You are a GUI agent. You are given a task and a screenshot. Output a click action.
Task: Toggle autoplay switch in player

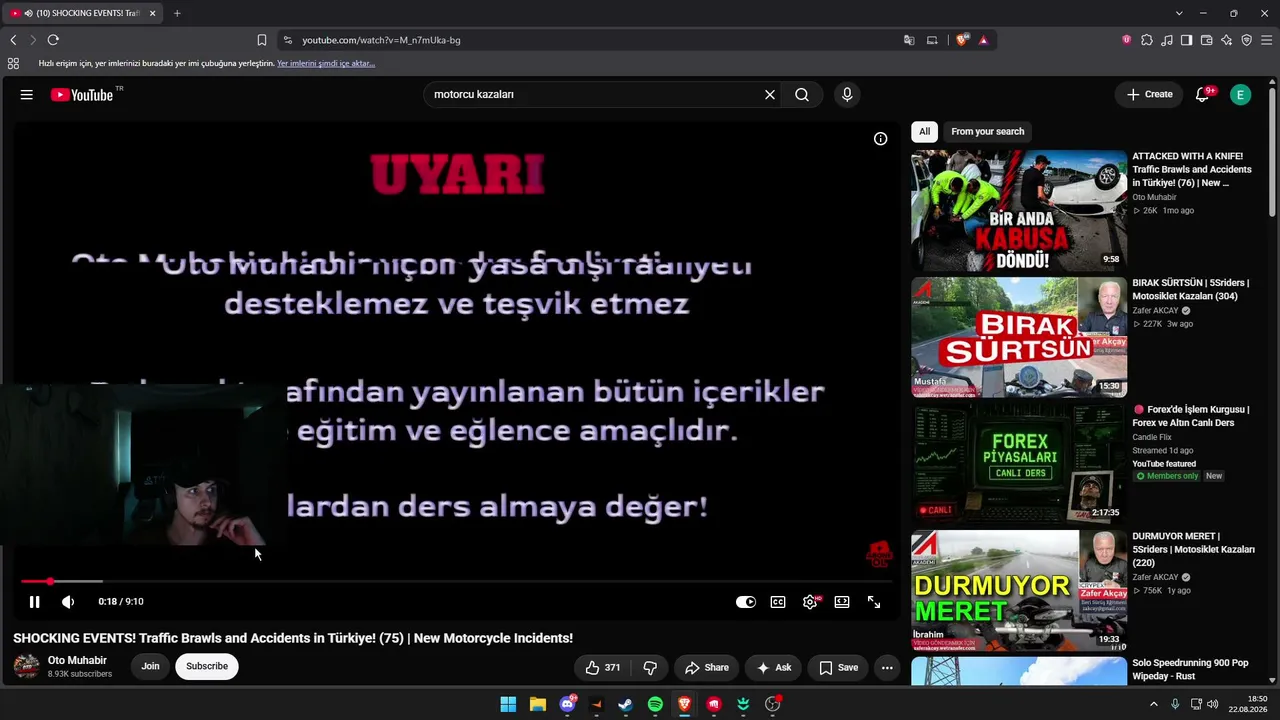tap(746, 602)
